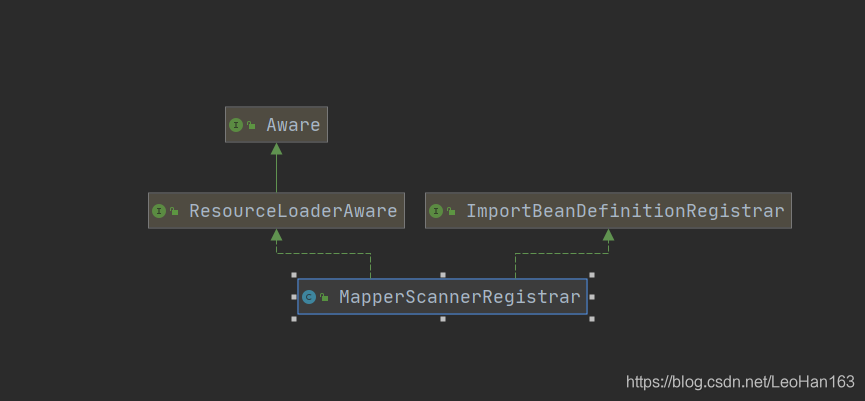Click the MapperScannerRegistrar class node
The width and height of the screenshot is (865, 401).
(x=442, y=297)
